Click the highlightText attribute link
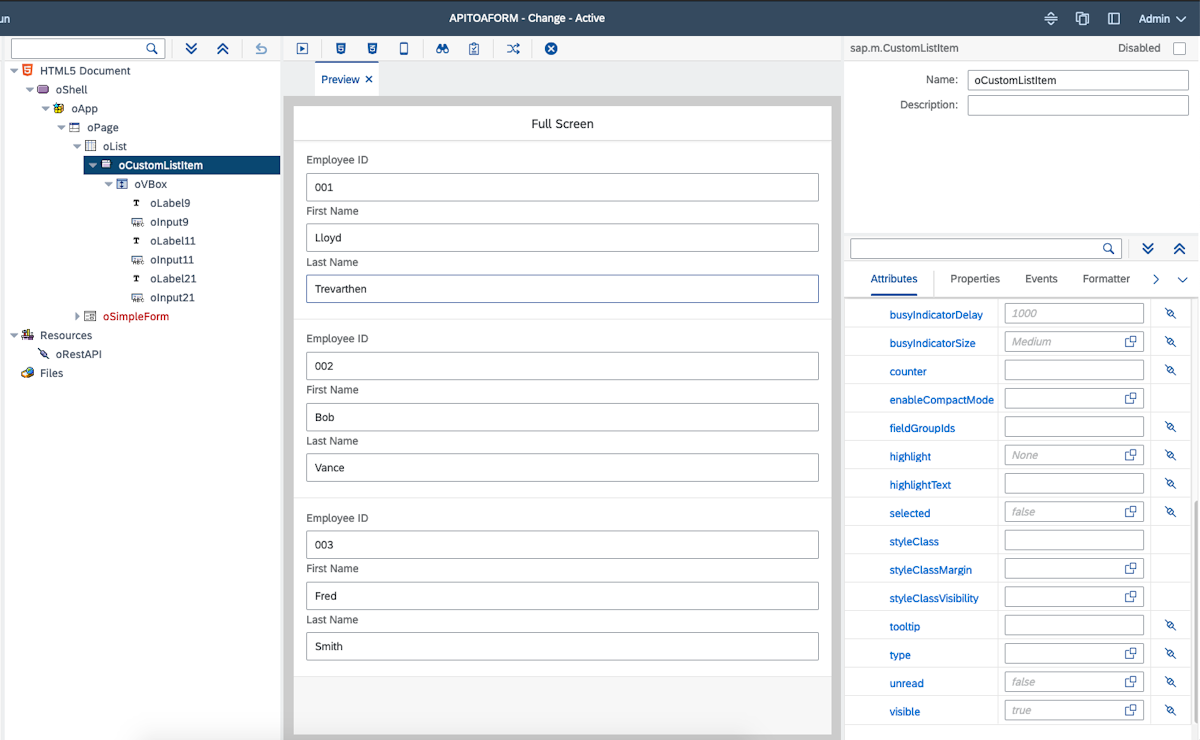Screen dimensions: 1200x740 (920, 485)
